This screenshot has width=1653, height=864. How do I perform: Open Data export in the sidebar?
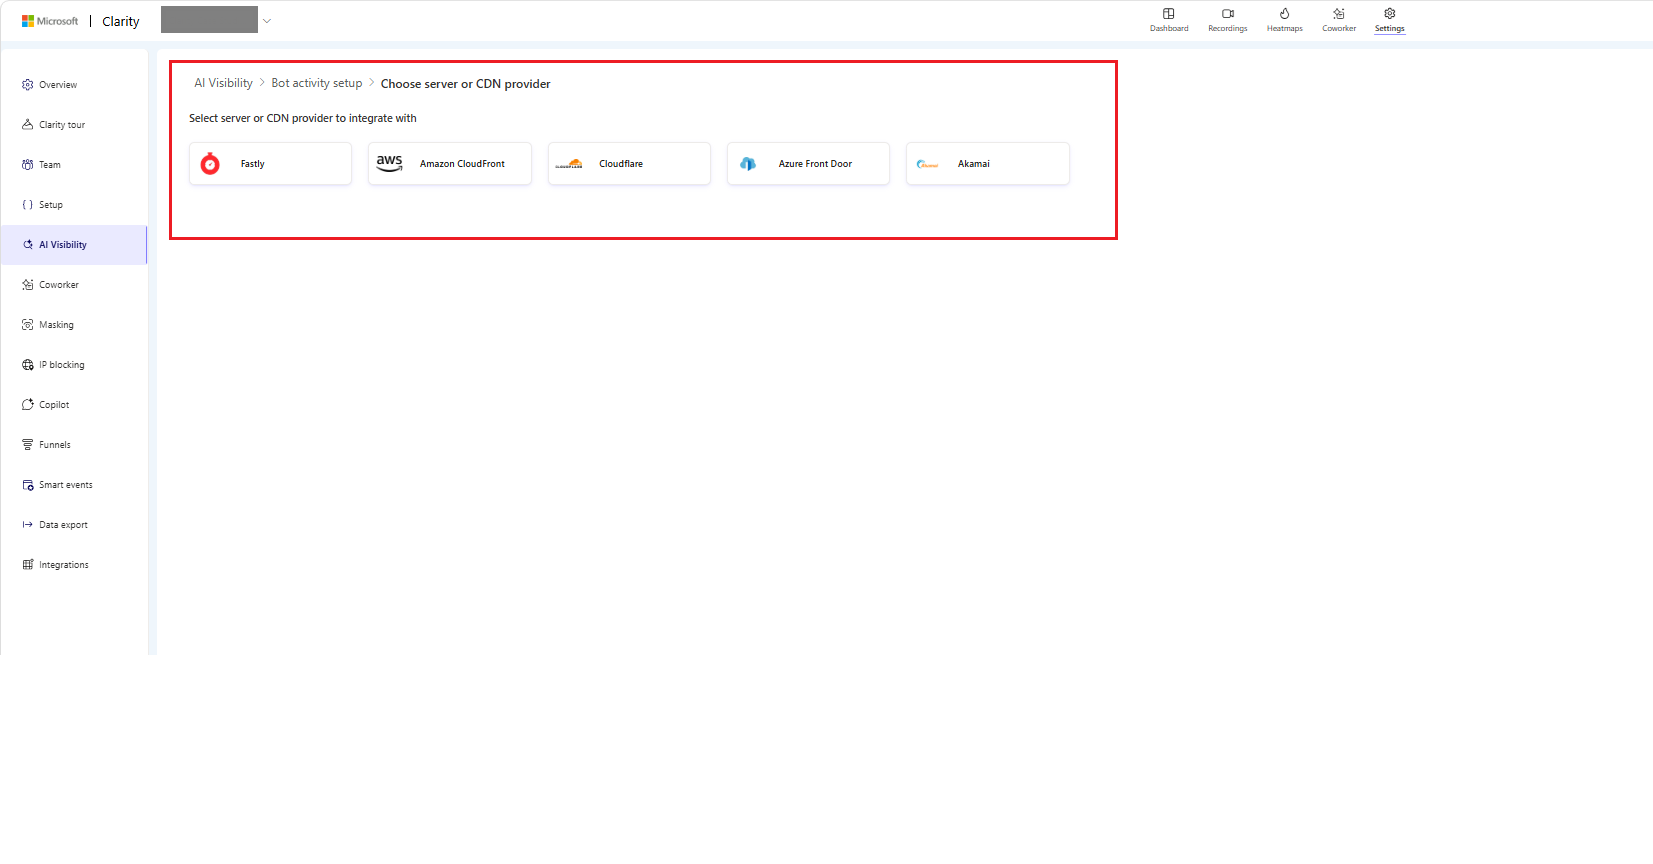[74, 525]
